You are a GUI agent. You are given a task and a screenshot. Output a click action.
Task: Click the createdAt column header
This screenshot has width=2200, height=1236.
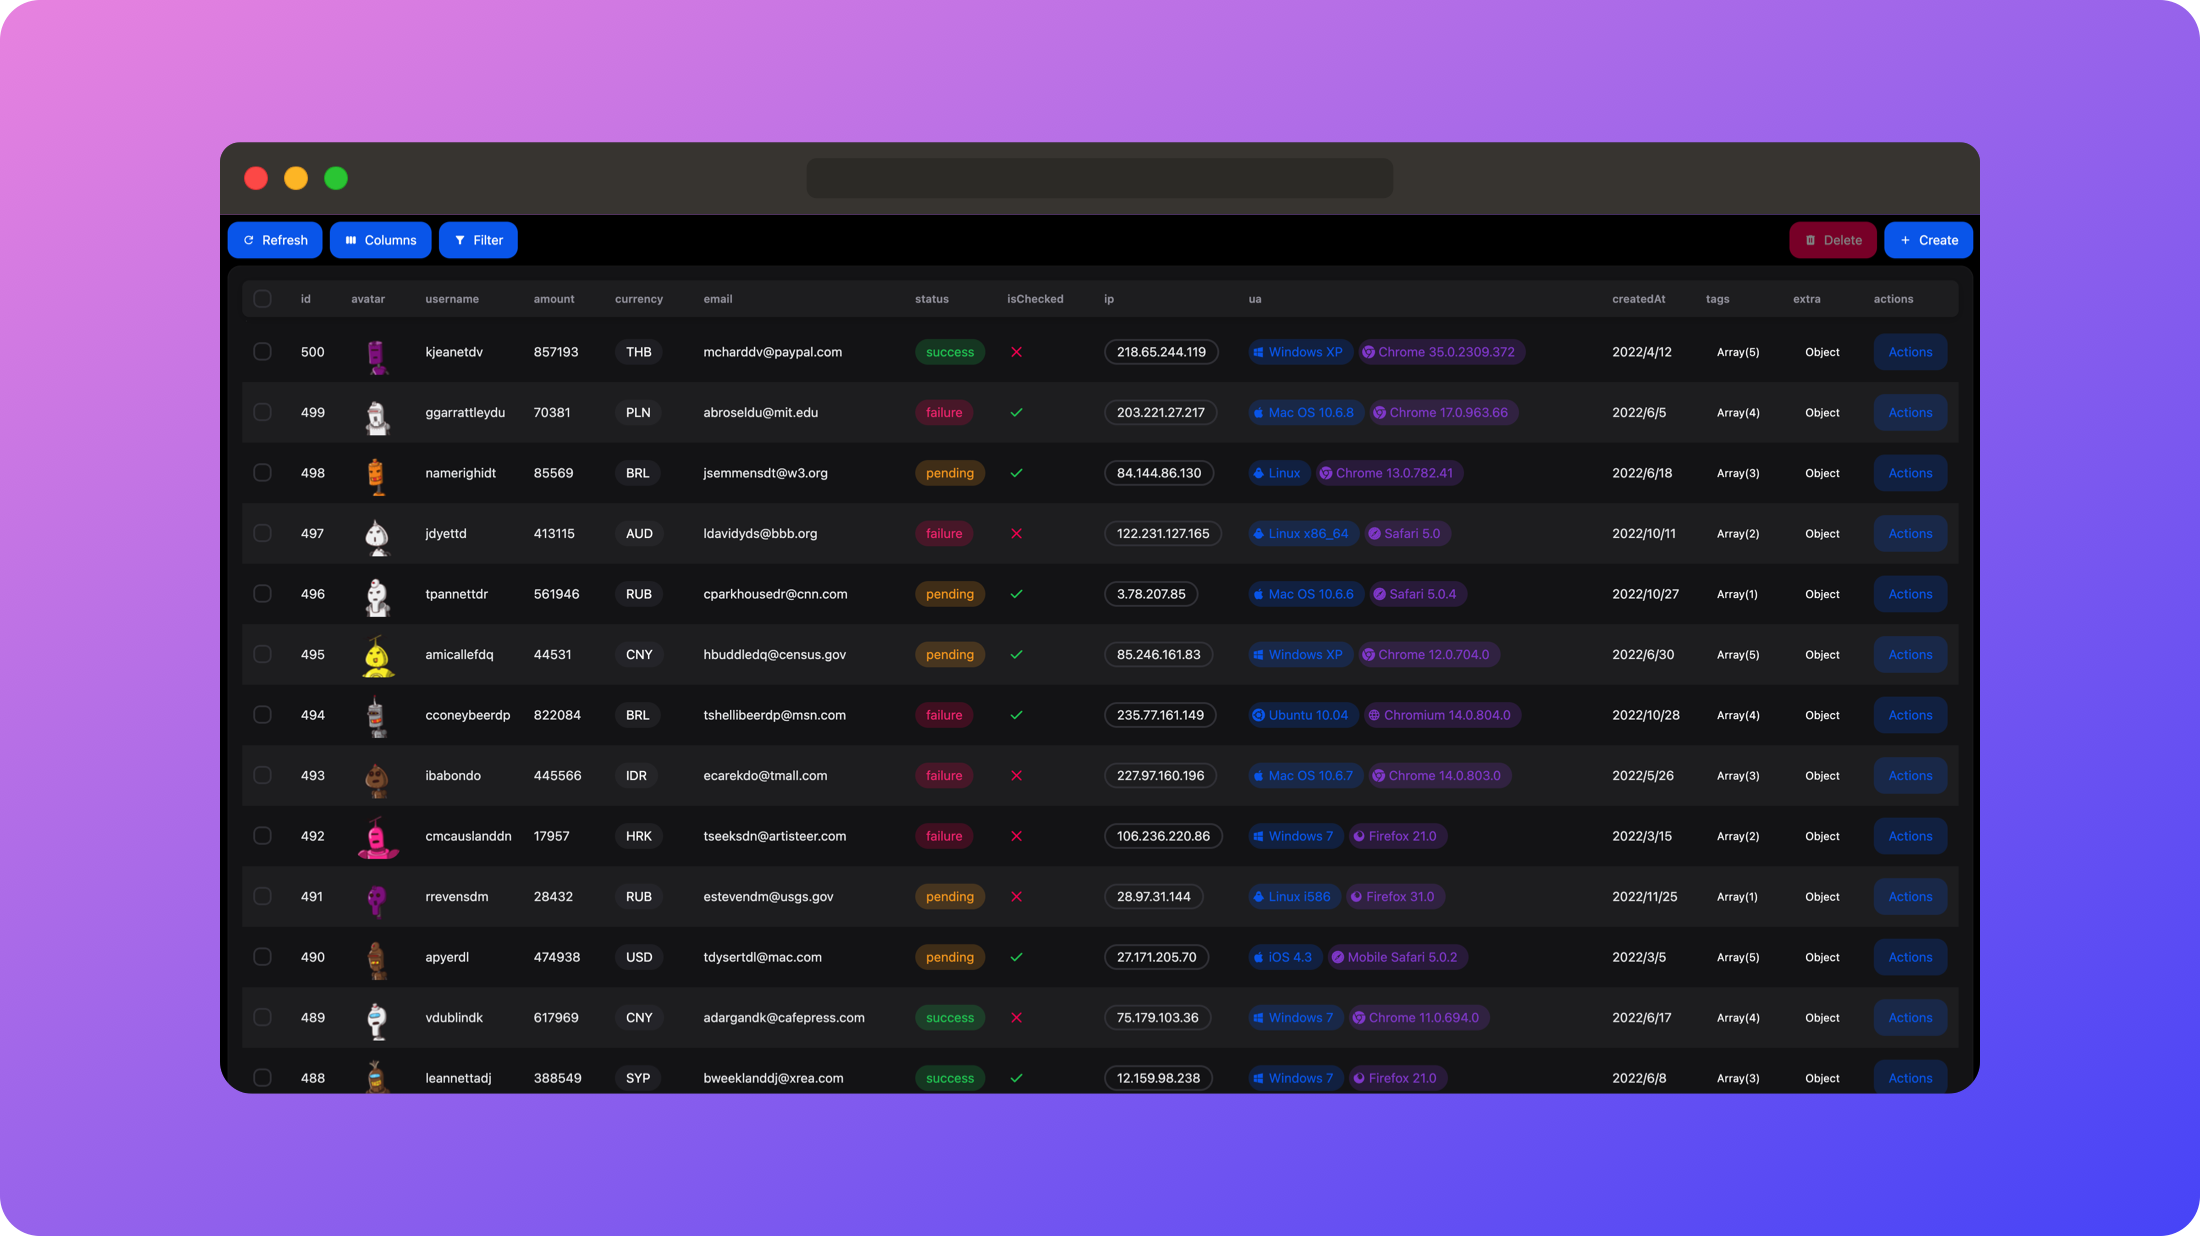(x=1638, y=299)
